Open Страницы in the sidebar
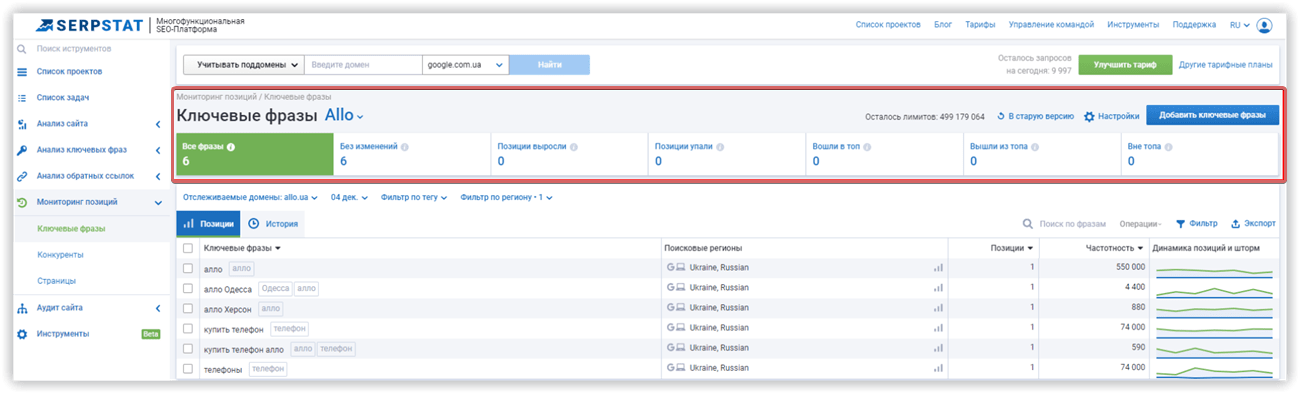Viewport: 1300px width, 394px height. [56, 281]
